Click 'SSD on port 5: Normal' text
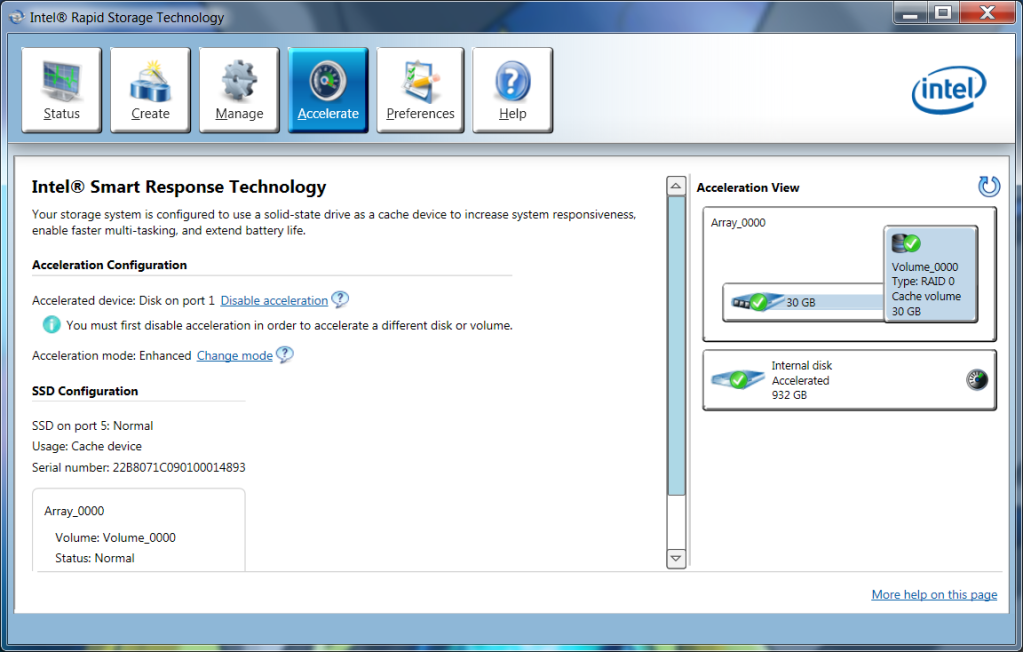 click(x=93, y=426)
